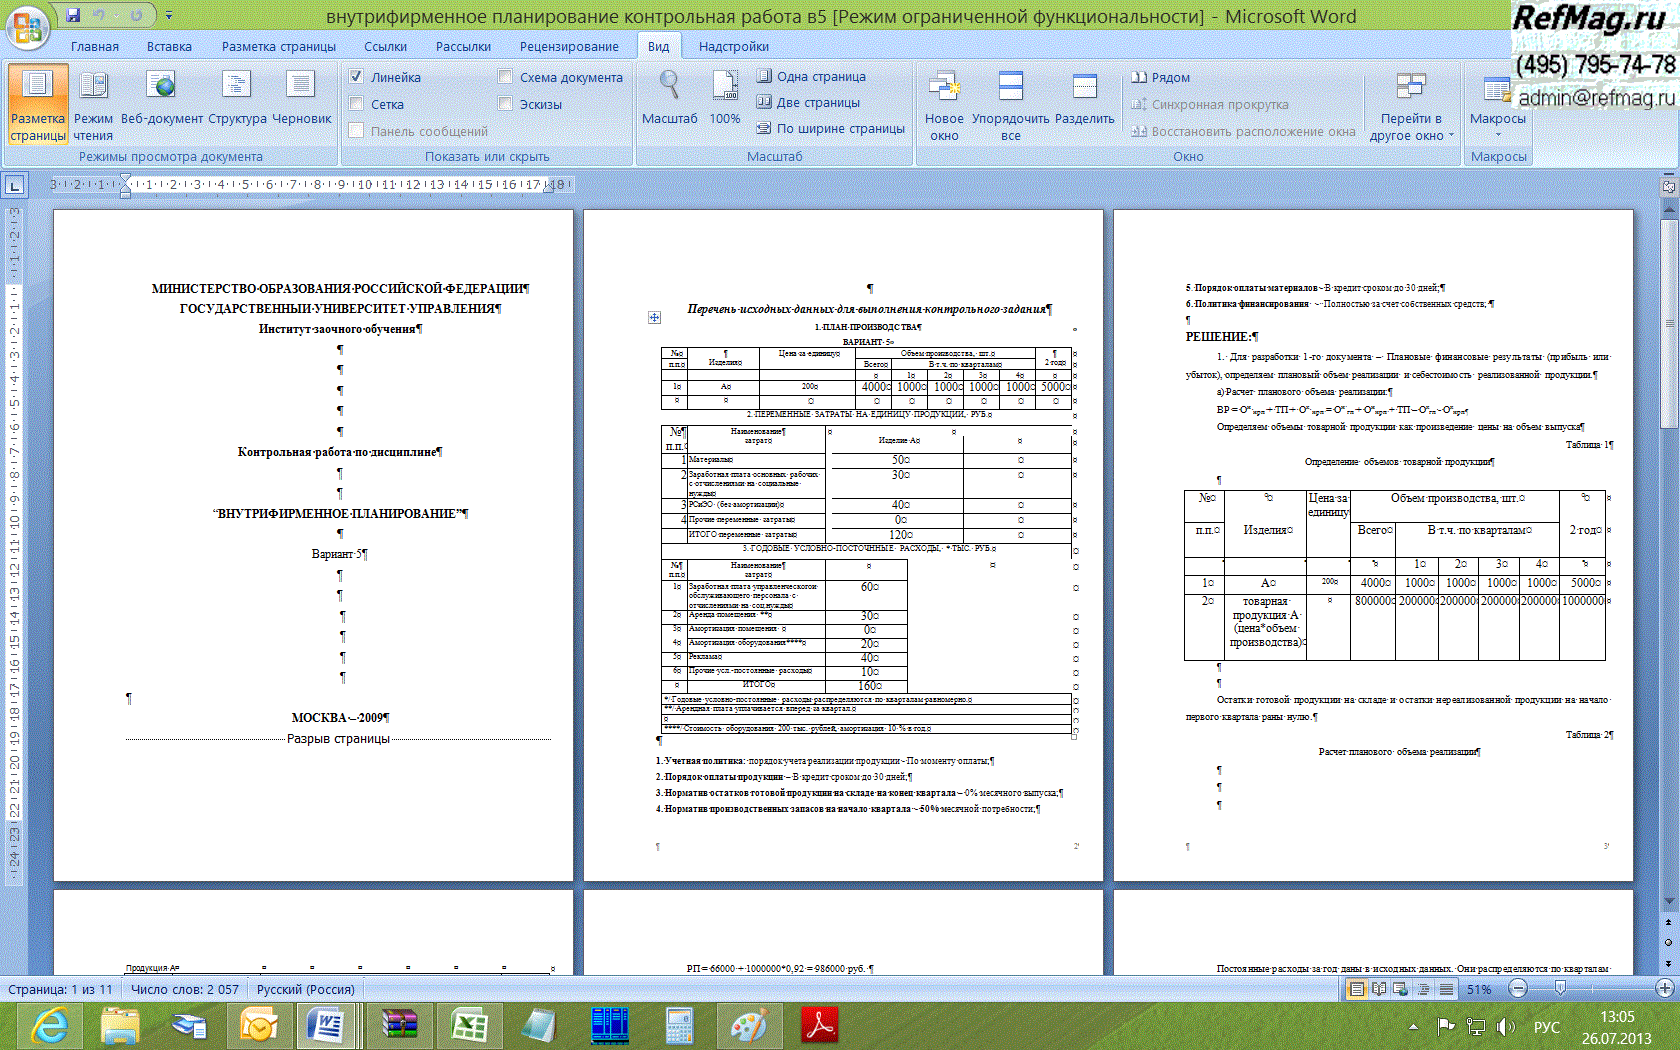The image size is (1680, 1050).
Task: Switch to Черновик draft view
Action: point(301,87)
